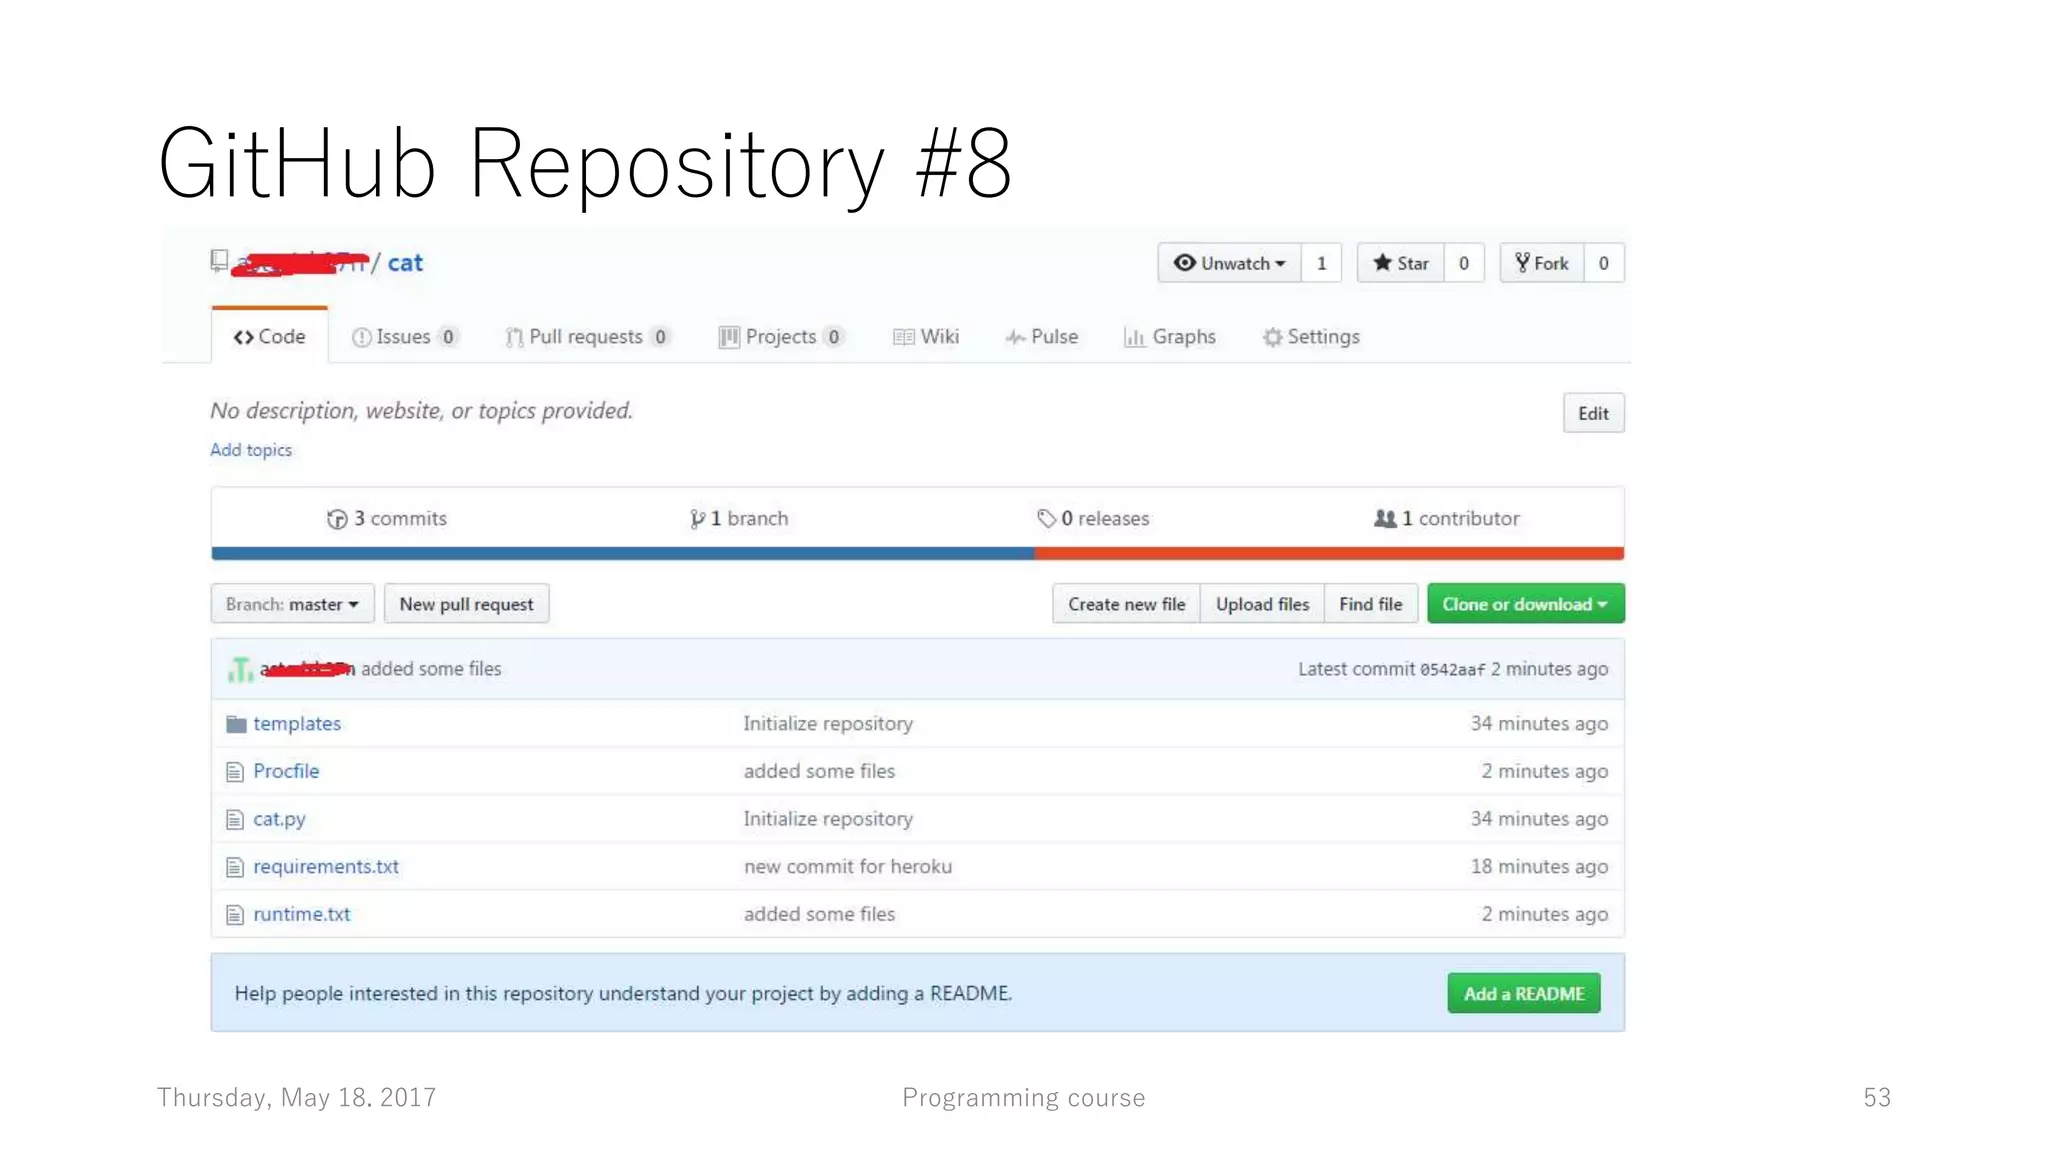Click Add a README button
Viewport: 2048px width, 1152px height.
point(1524,993)
